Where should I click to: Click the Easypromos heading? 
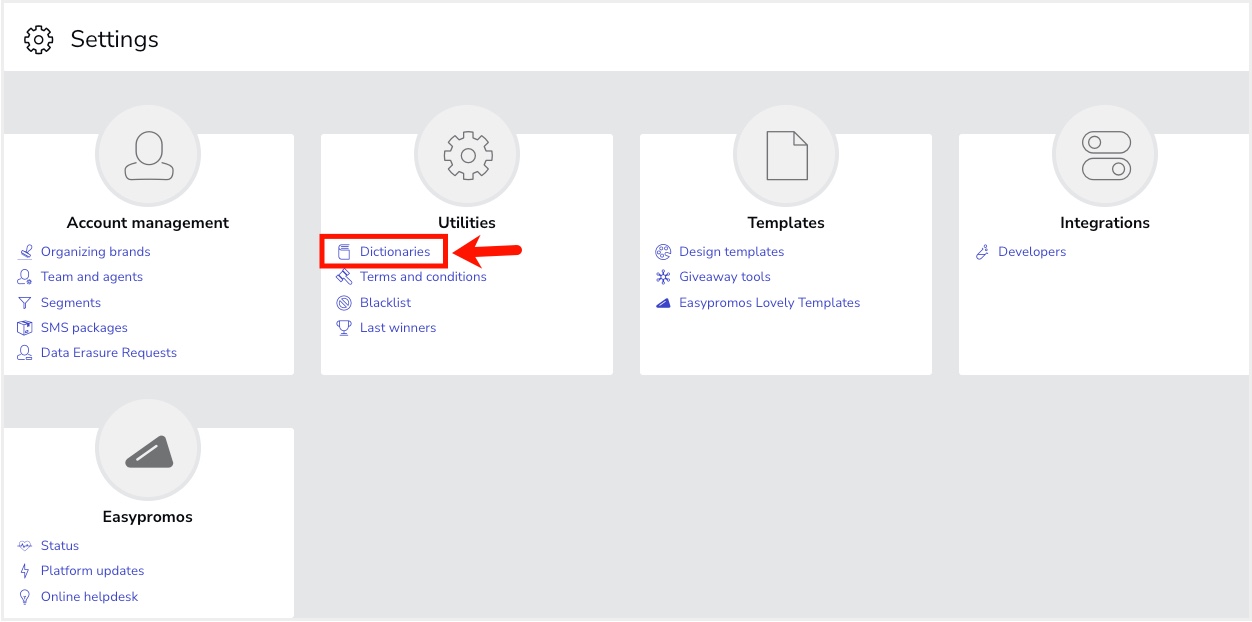pyautogui.click(x=148, y=517)
